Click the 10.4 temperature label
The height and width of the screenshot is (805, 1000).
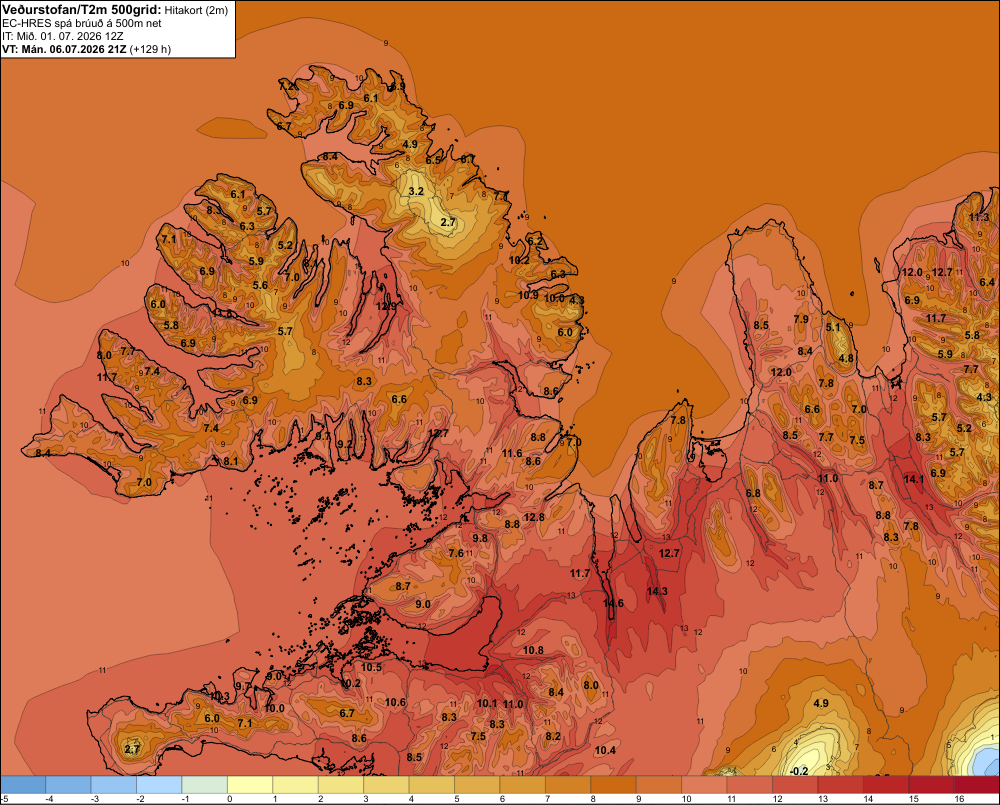pos(605,750)
